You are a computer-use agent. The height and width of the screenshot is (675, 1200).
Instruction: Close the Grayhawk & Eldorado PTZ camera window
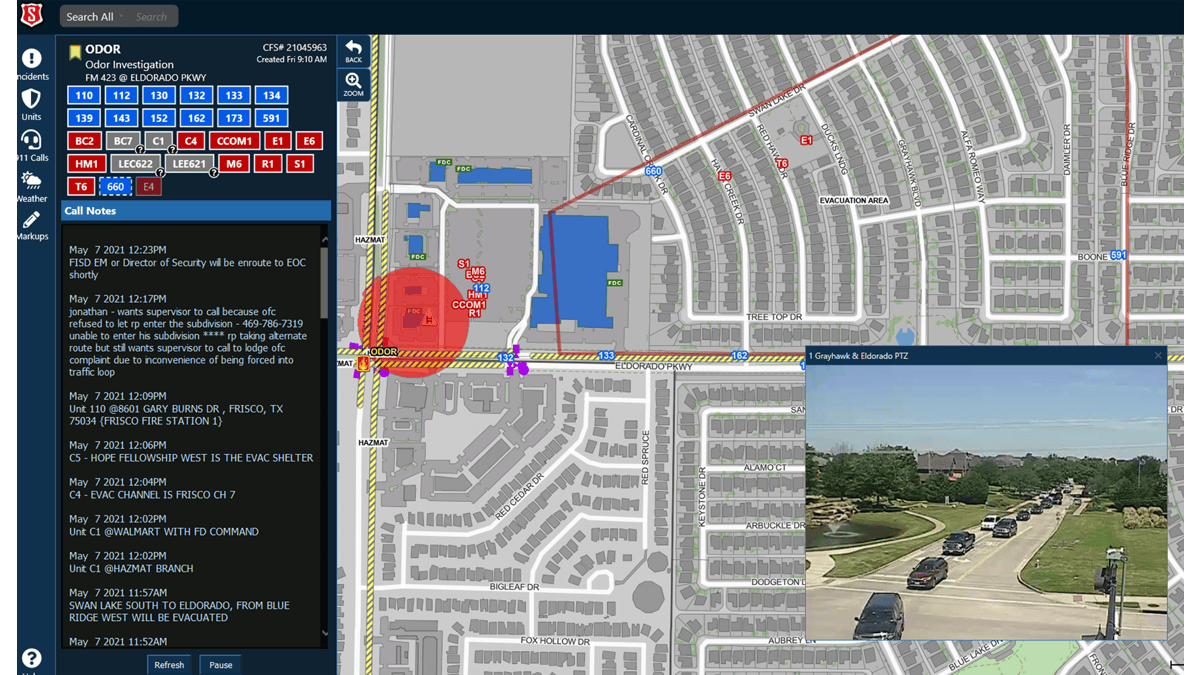click(x=1158, y=356)
